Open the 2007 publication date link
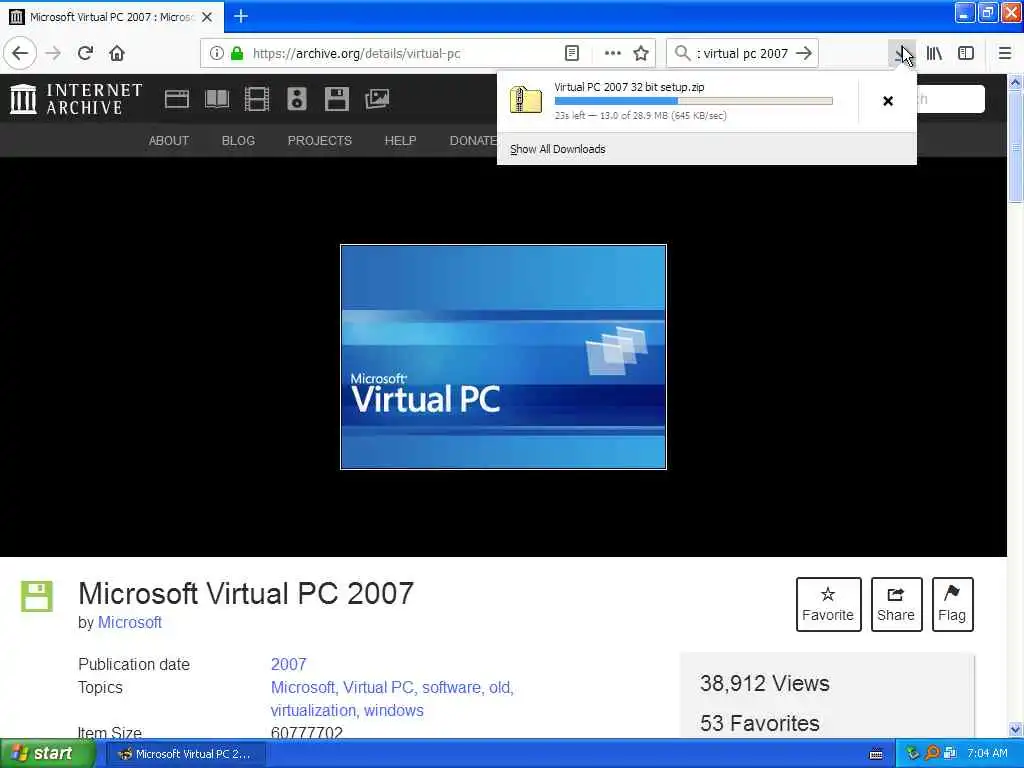This screenshot has height=768, width=1024. coord(288,664)
